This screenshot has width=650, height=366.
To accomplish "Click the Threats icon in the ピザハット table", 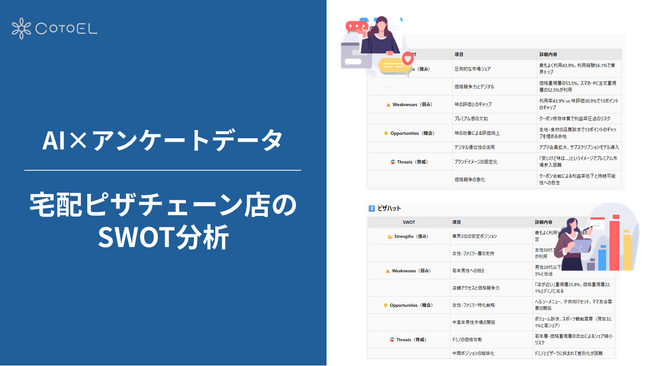I will pyautogui.click(x=392, y=340).
